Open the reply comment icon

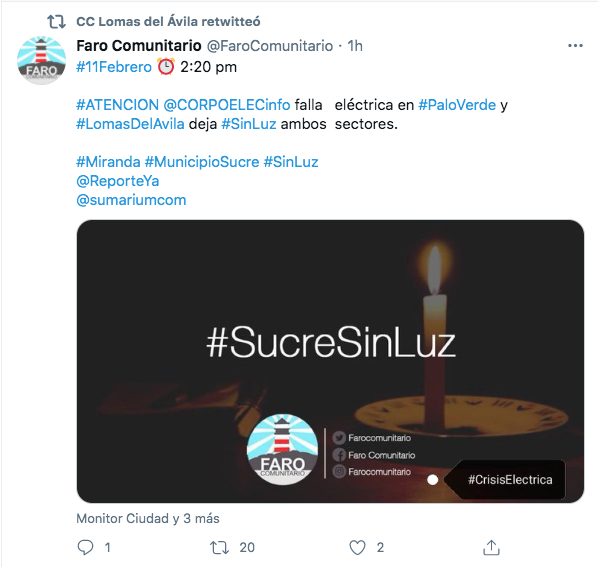point(85,548)
